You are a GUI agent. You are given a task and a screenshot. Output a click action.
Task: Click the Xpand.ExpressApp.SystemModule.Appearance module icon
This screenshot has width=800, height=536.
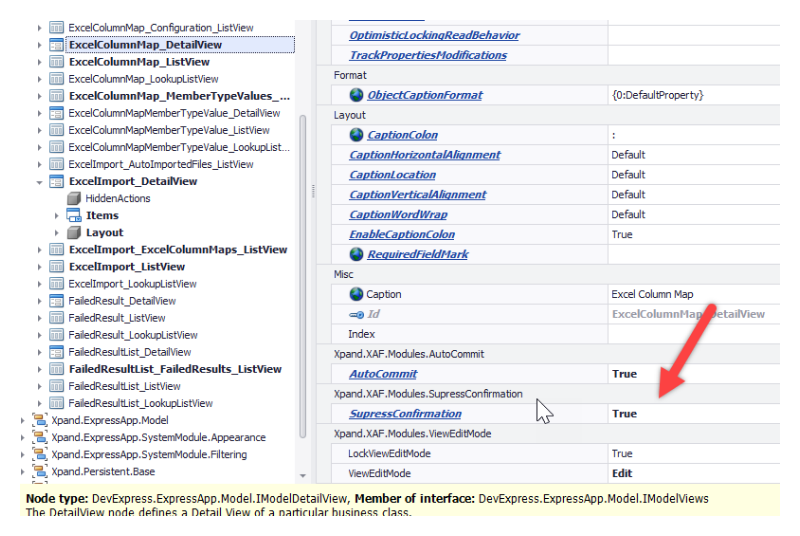click(39, 438)
